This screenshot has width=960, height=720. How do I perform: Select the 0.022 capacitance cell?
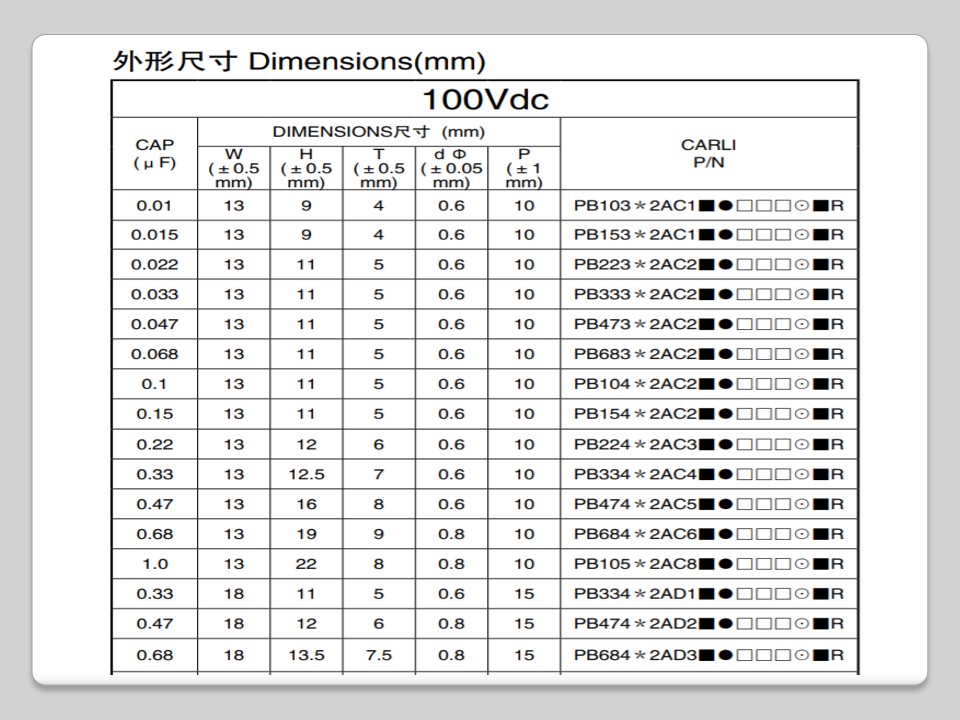pyautogui.click(x=155, y=265)
